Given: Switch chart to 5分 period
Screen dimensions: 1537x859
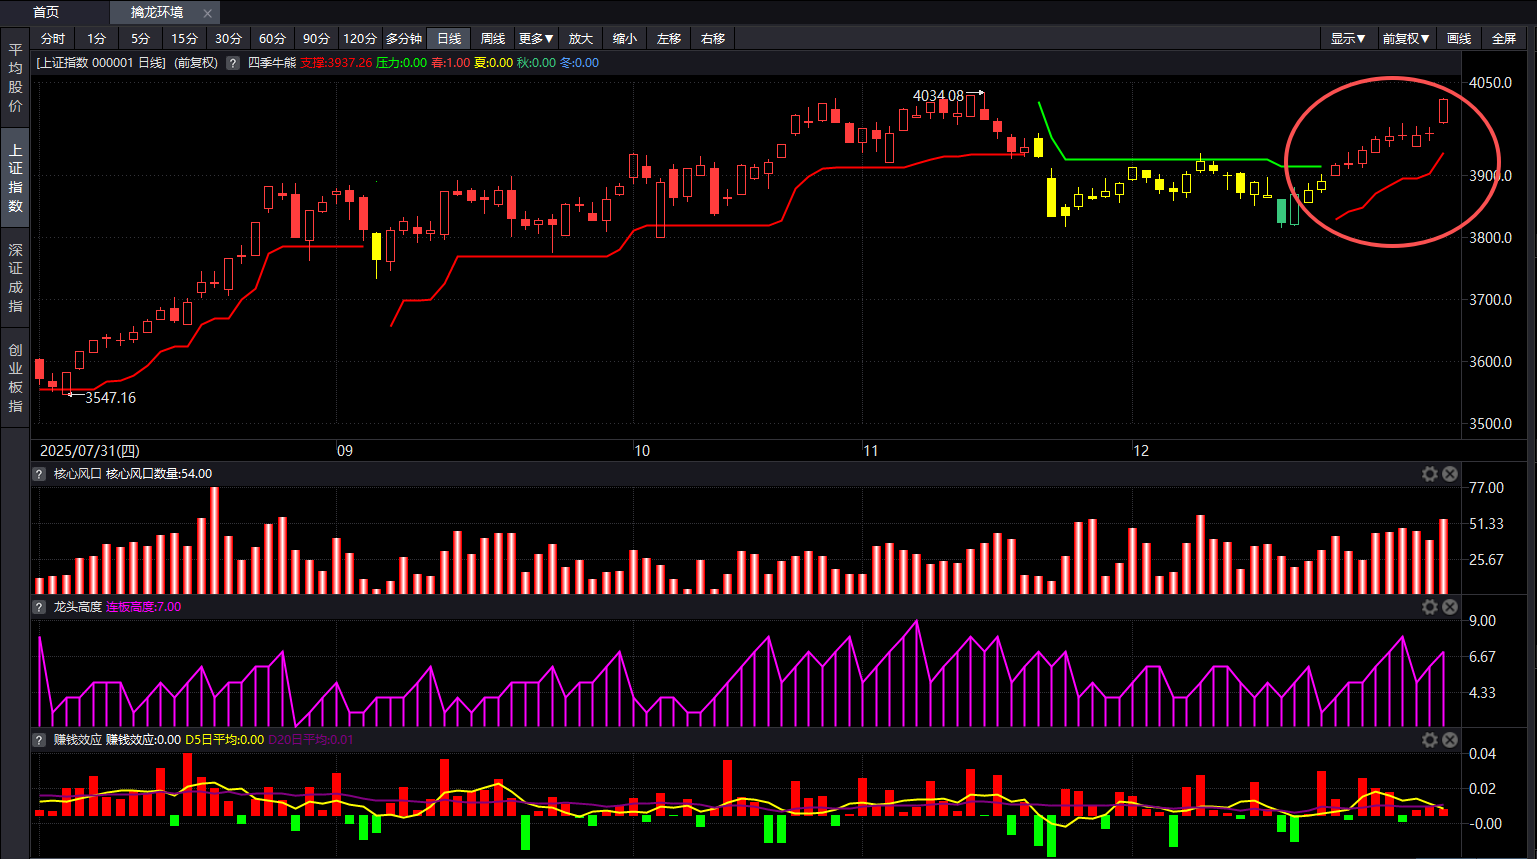Looking at the screenshot, I should [141, 38].
